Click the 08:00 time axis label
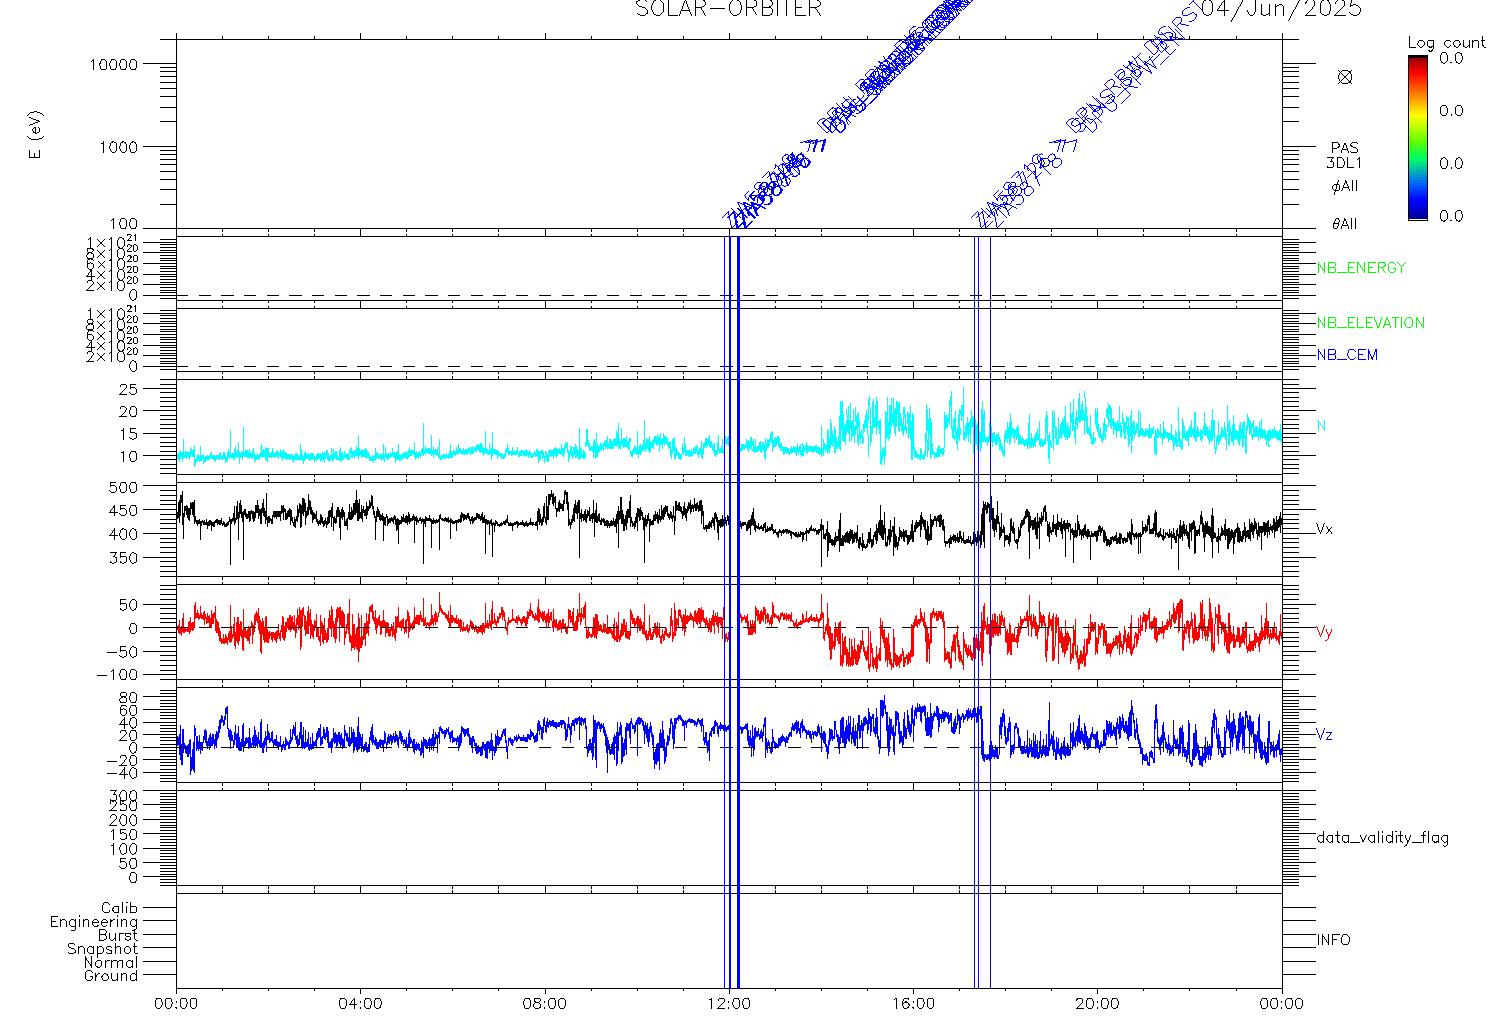Image resolution: width=1512 pixels, height=1020 pixels. (x=545, y=1003)
